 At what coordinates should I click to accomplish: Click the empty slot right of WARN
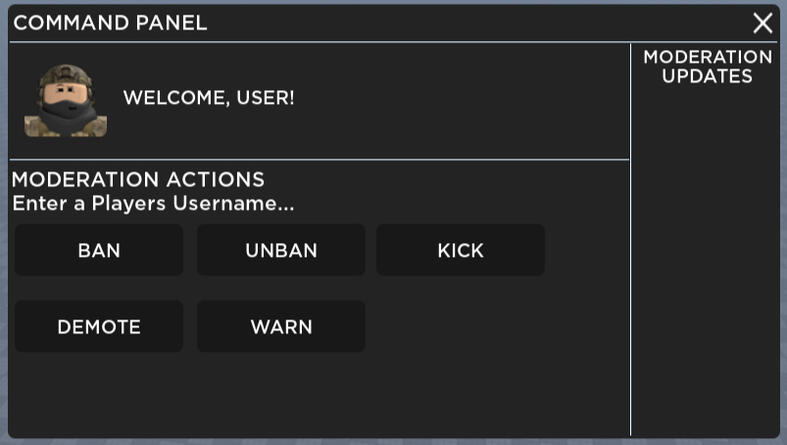point(460,327)
